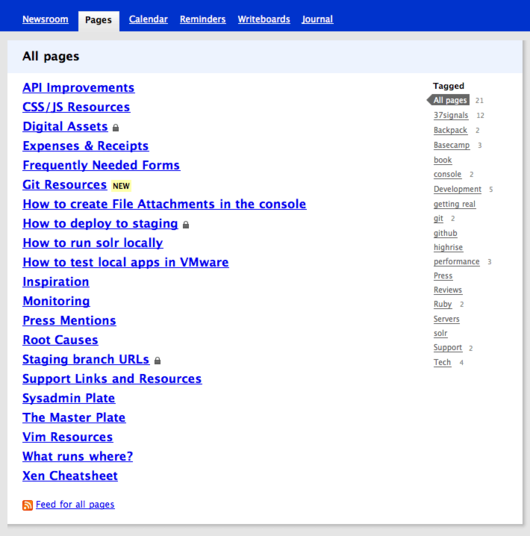Filter pages by Support tag
The height and width of the screenshot is (536, 530).
coord(448,348)
